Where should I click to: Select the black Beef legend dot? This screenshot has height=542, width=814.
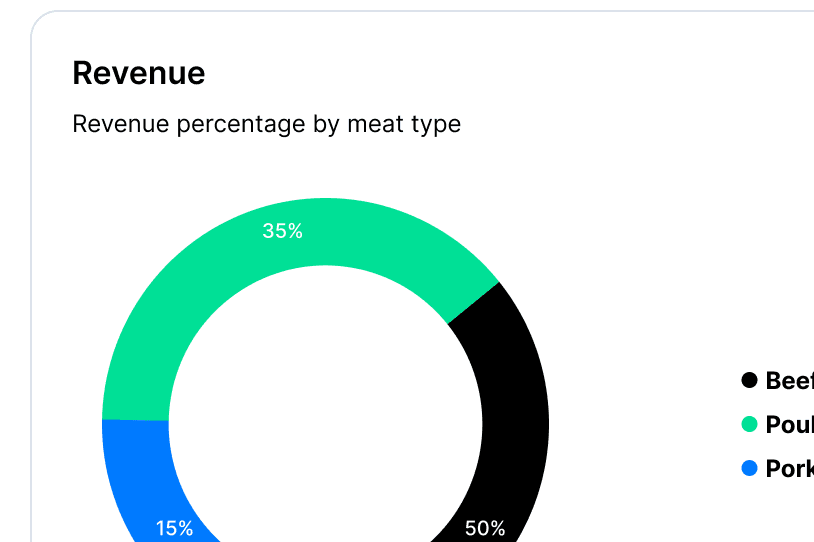[x=749, y=380]
